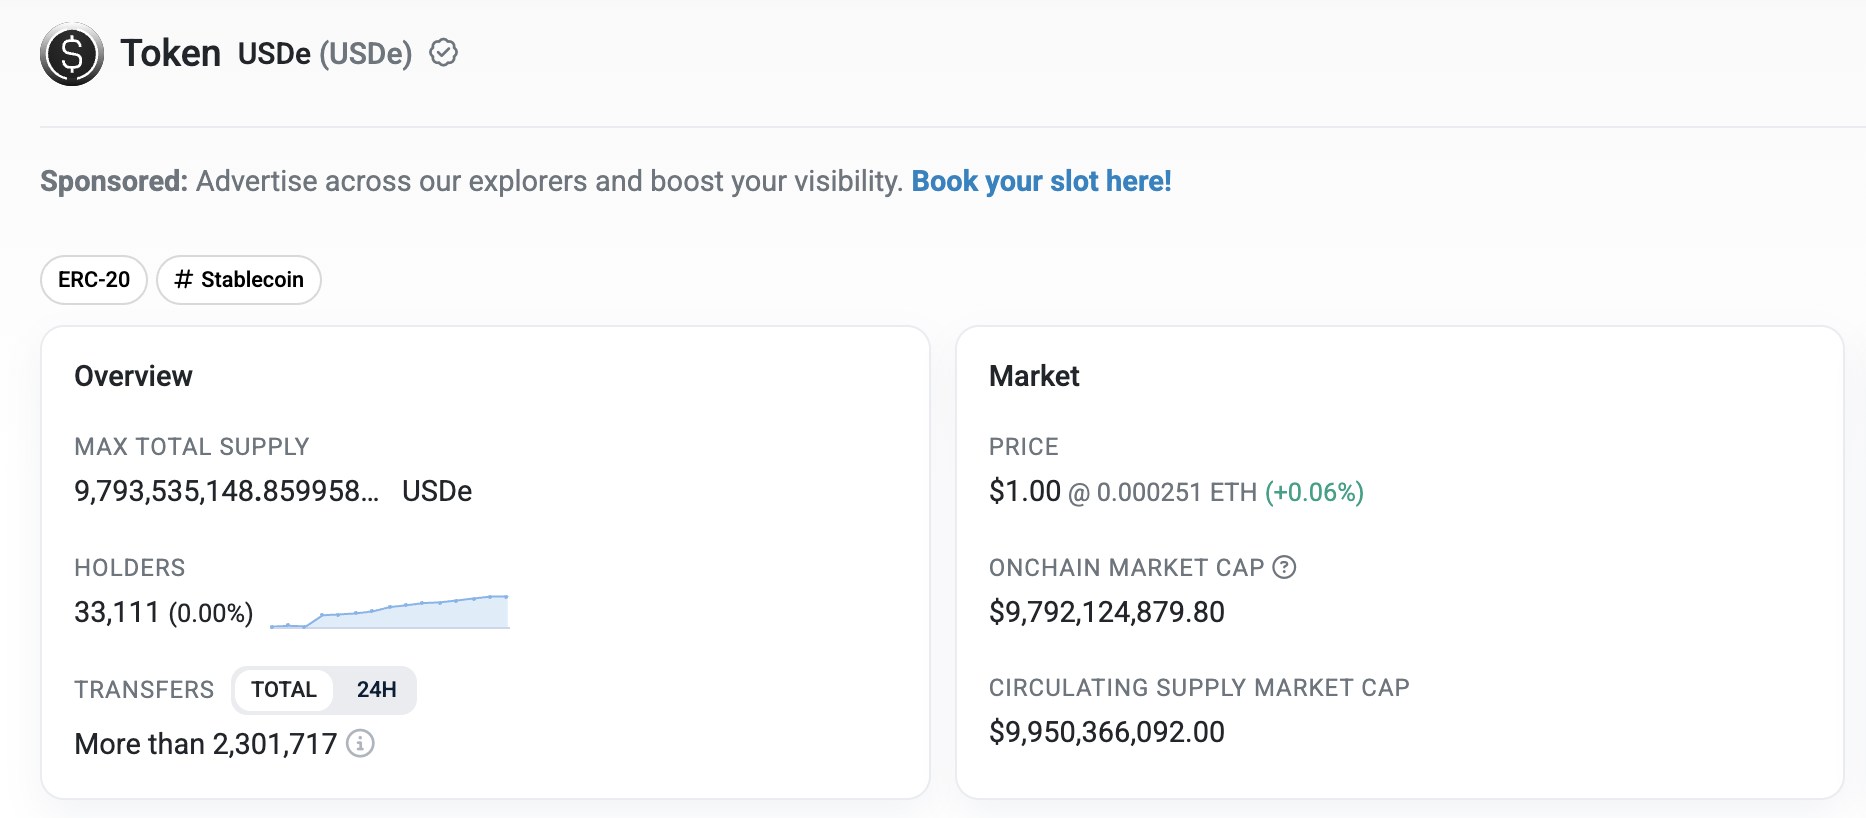Viewport: 1866px width, 818px height.
Task: Switch transfers view to 24H
Action: click(x=376, y=690)
